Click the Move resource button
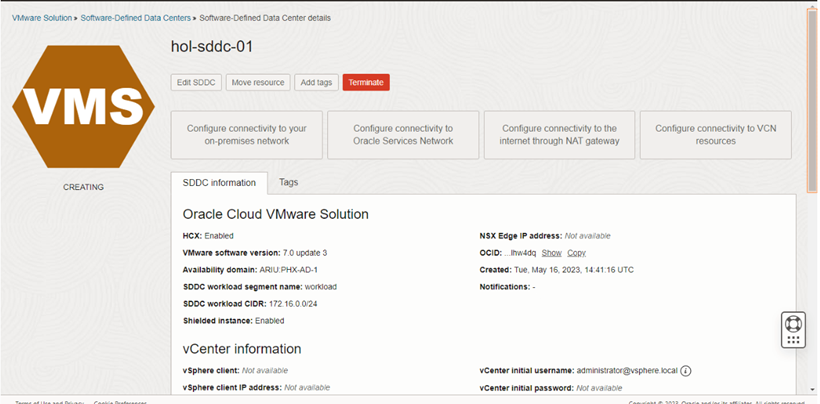820x404 pixels. point(258,83)
